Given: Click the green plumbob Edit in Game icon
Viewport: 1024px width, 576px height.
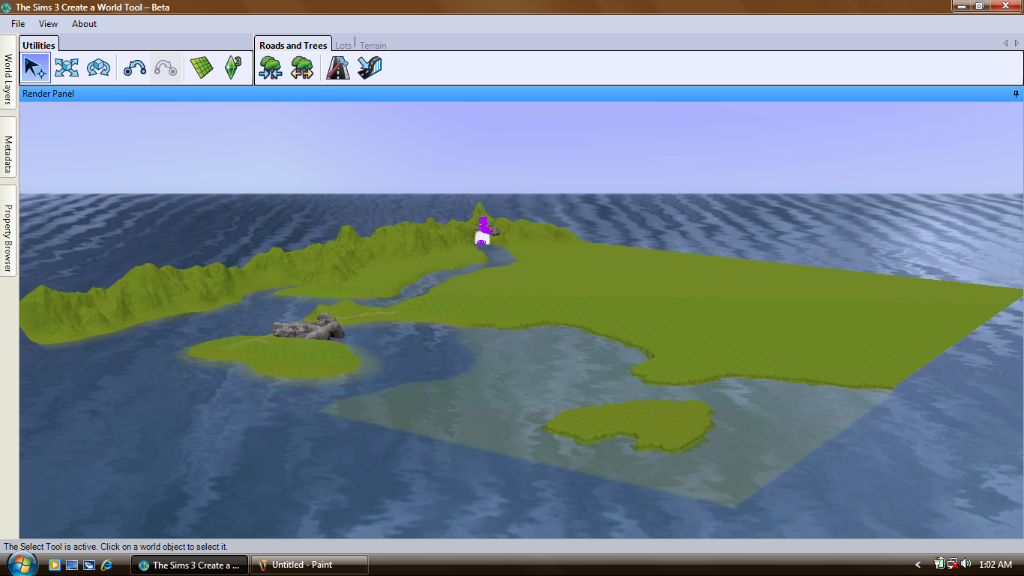Looking at the screenshot, I should coord(232,68).
